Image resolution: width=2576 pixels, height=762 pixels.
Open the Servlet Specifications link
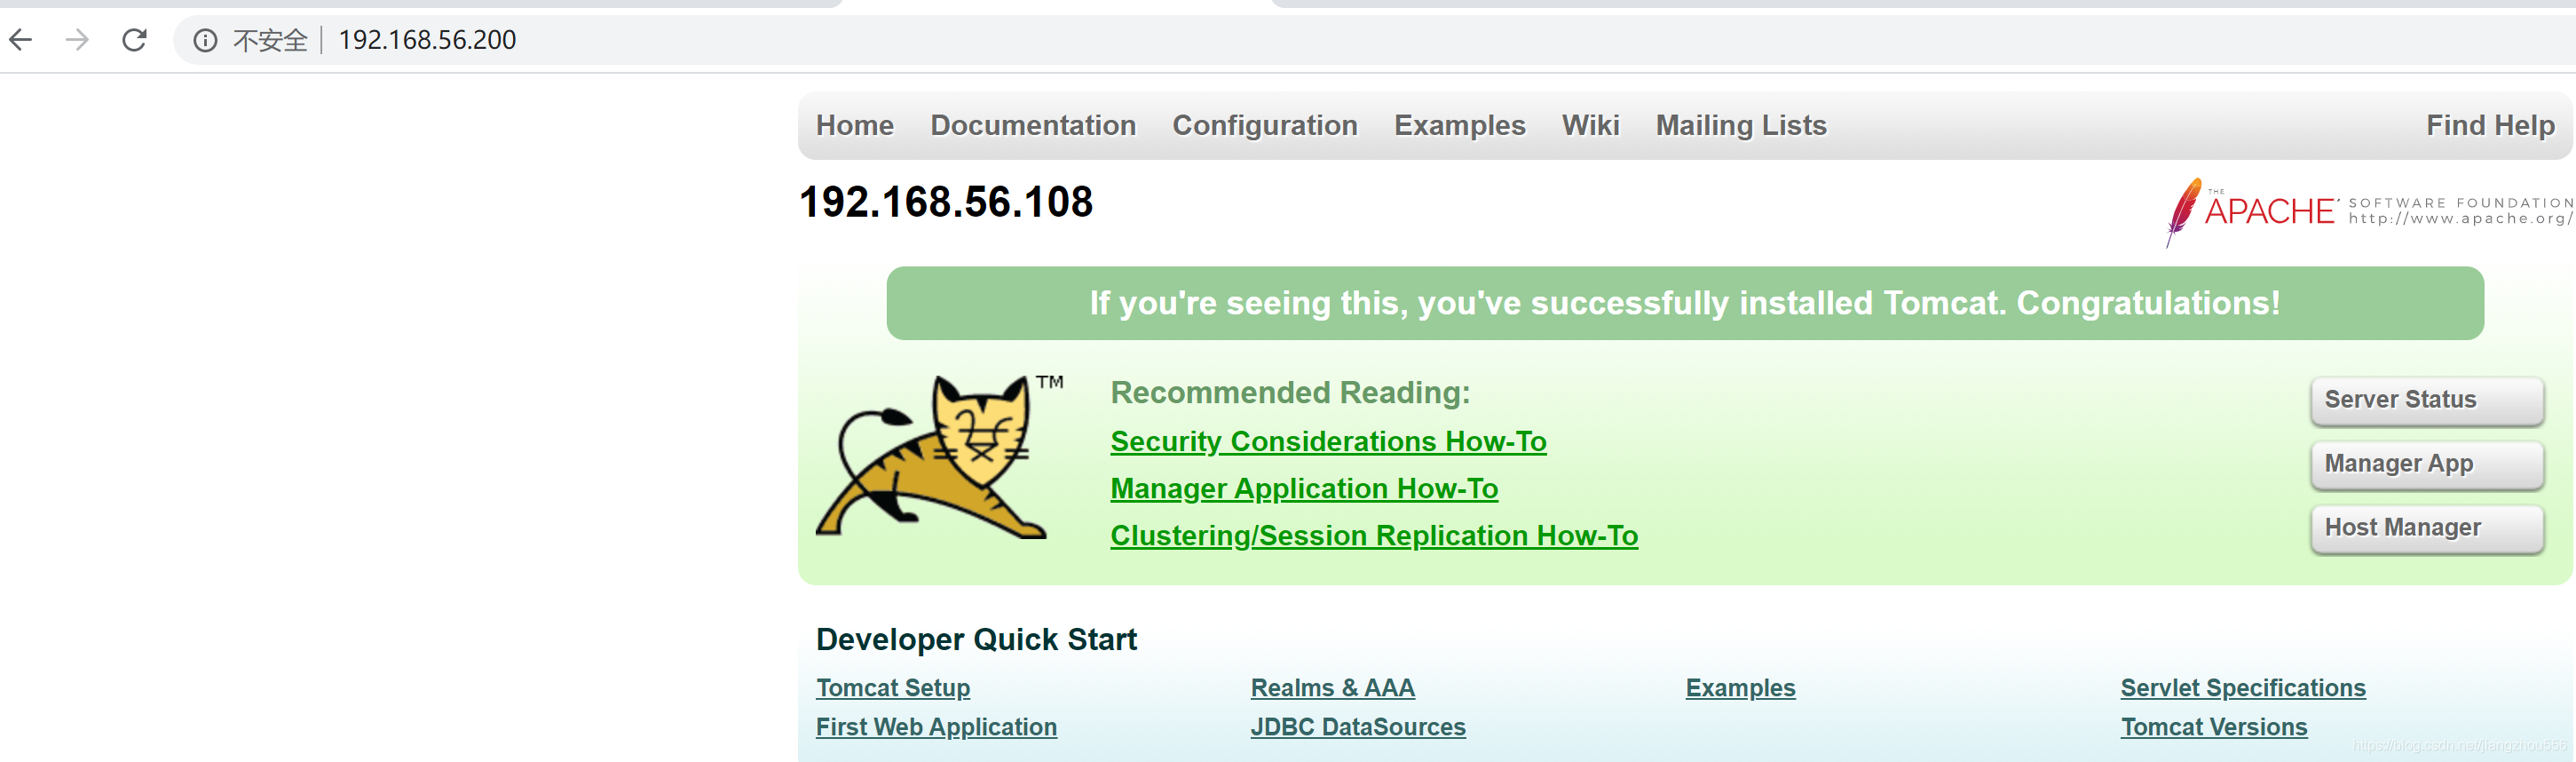(2243, 688)
